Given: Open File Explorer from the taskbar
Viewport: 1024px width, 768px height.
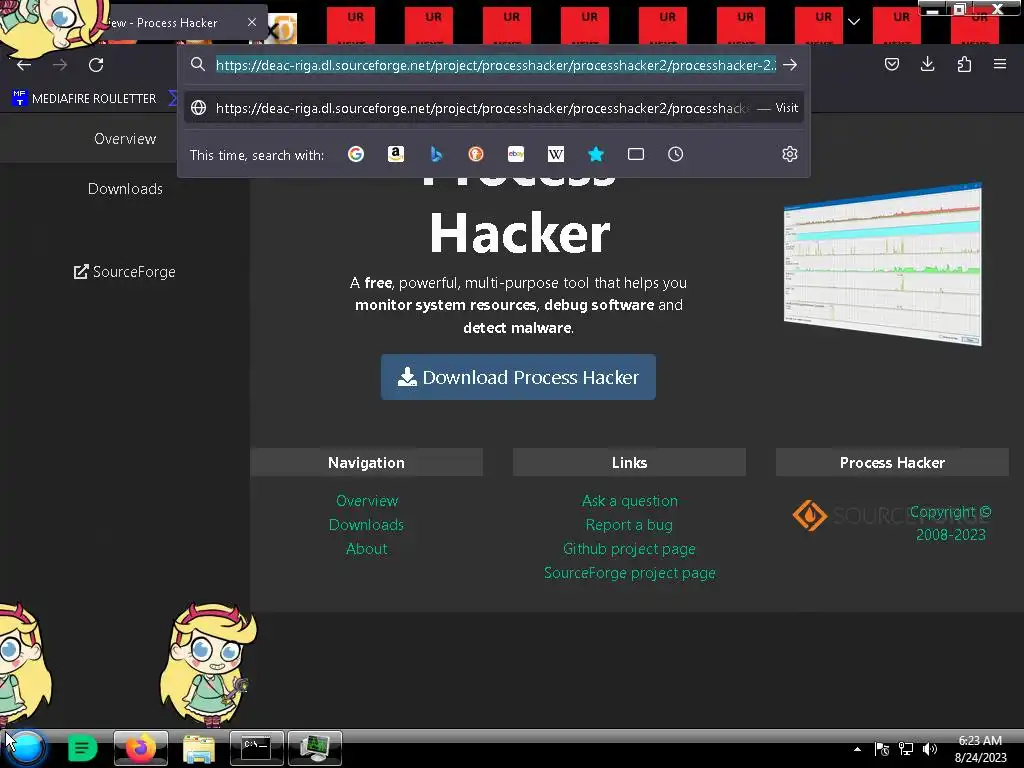Looking at the screenshot, I should pyautogui.click(x=199, y=748).
